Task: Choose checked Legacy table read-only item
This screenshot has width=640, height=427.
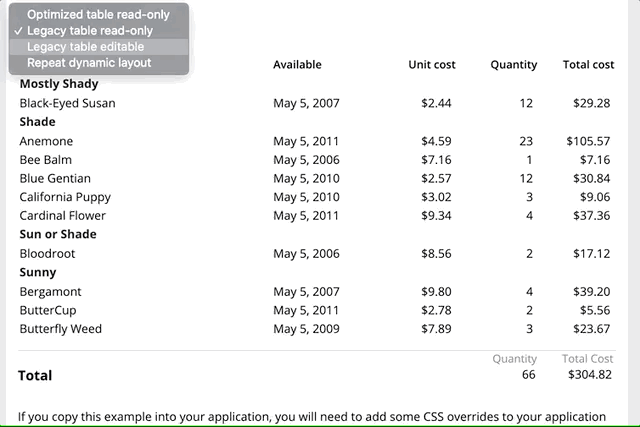Action: [98, 31]
